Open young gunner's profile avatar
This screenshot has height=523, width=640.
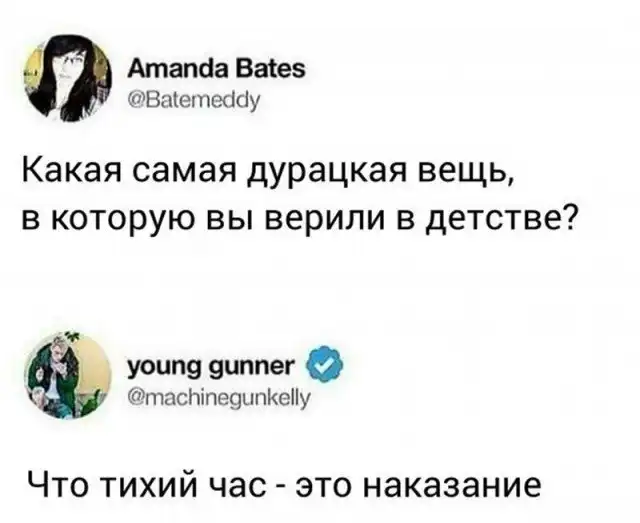tap(67, 376)
